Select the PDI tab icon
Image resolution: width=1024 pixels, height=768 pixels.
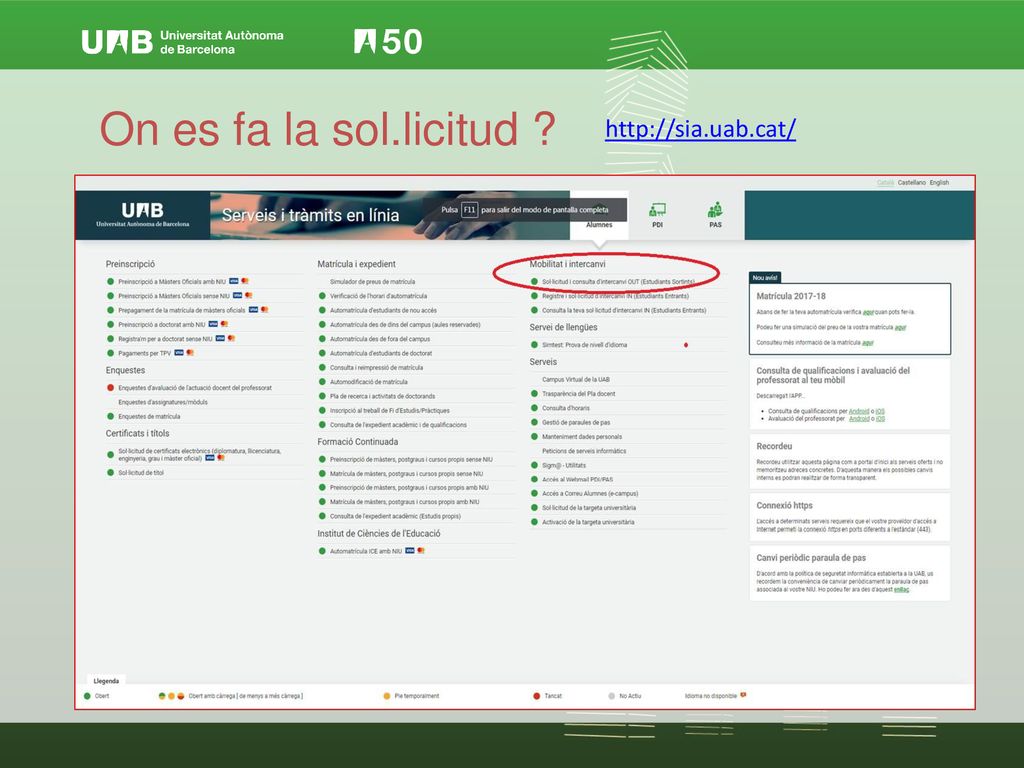(657, 210)
